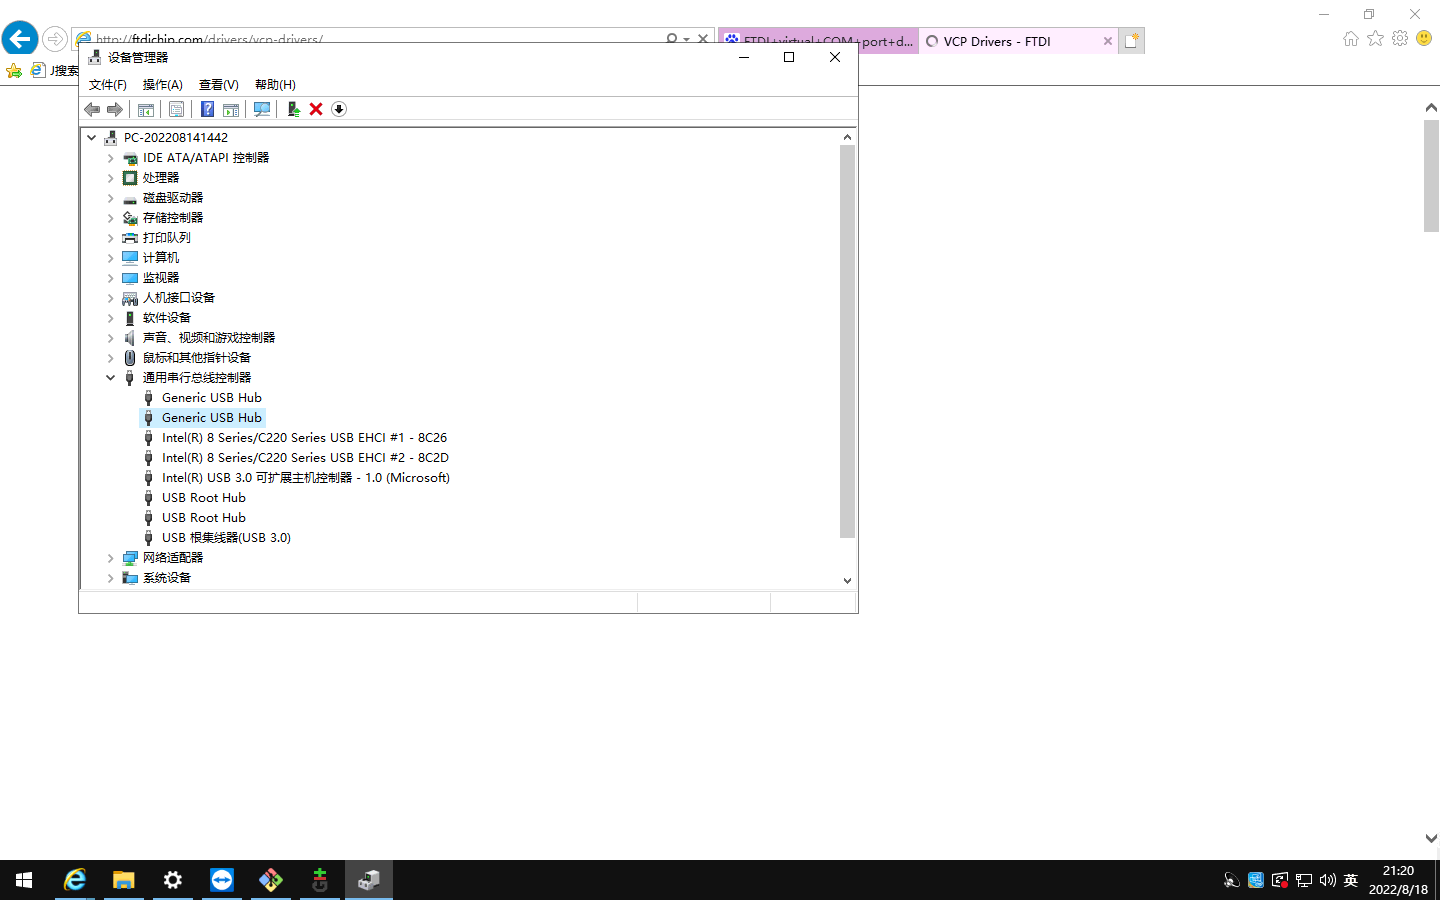The height and width of the screenshot is (900, 1440).
Task: Close the VCP Drivers - FTDI tab
Action: 1107,41
